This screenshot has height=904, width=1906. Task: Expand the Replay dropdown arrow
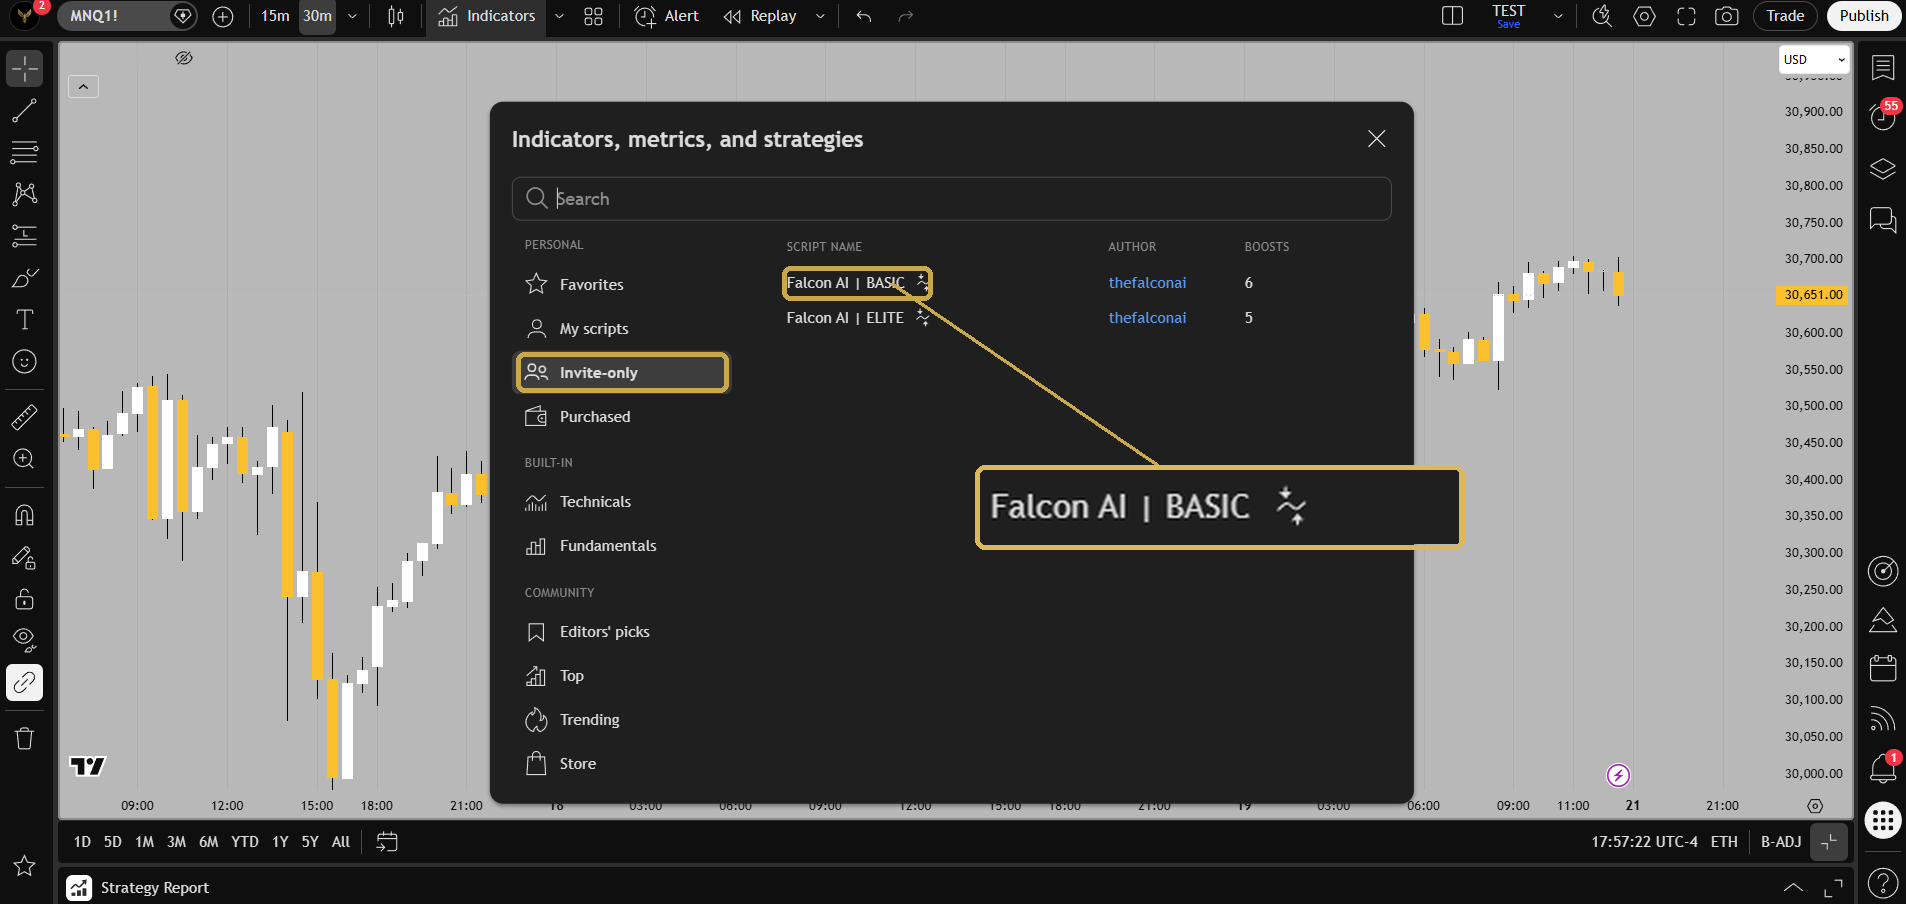820,16
